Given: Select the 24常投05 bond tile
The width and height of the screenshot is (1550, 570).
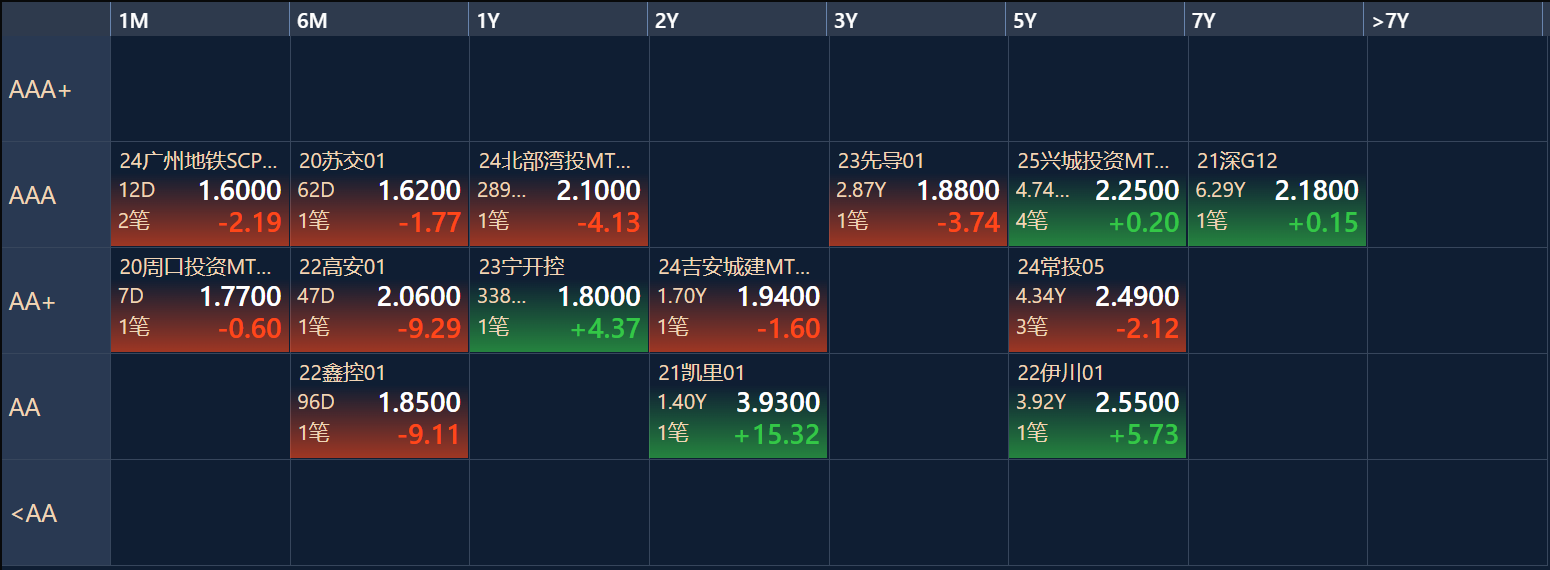Looking at the screenshot, I should [1097, 300].
